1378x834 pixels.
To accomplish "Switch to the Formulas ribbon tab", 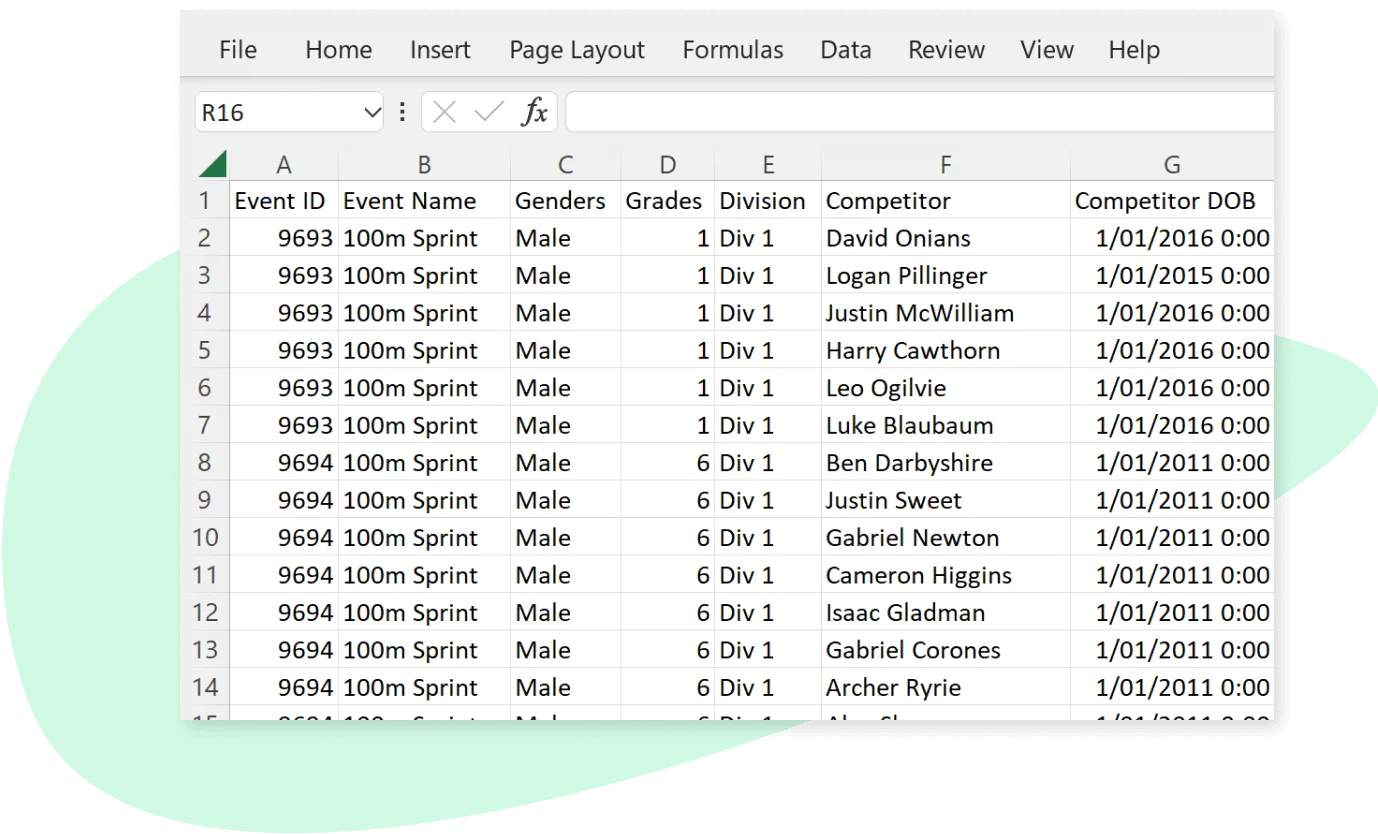I will tap(732, 49).
